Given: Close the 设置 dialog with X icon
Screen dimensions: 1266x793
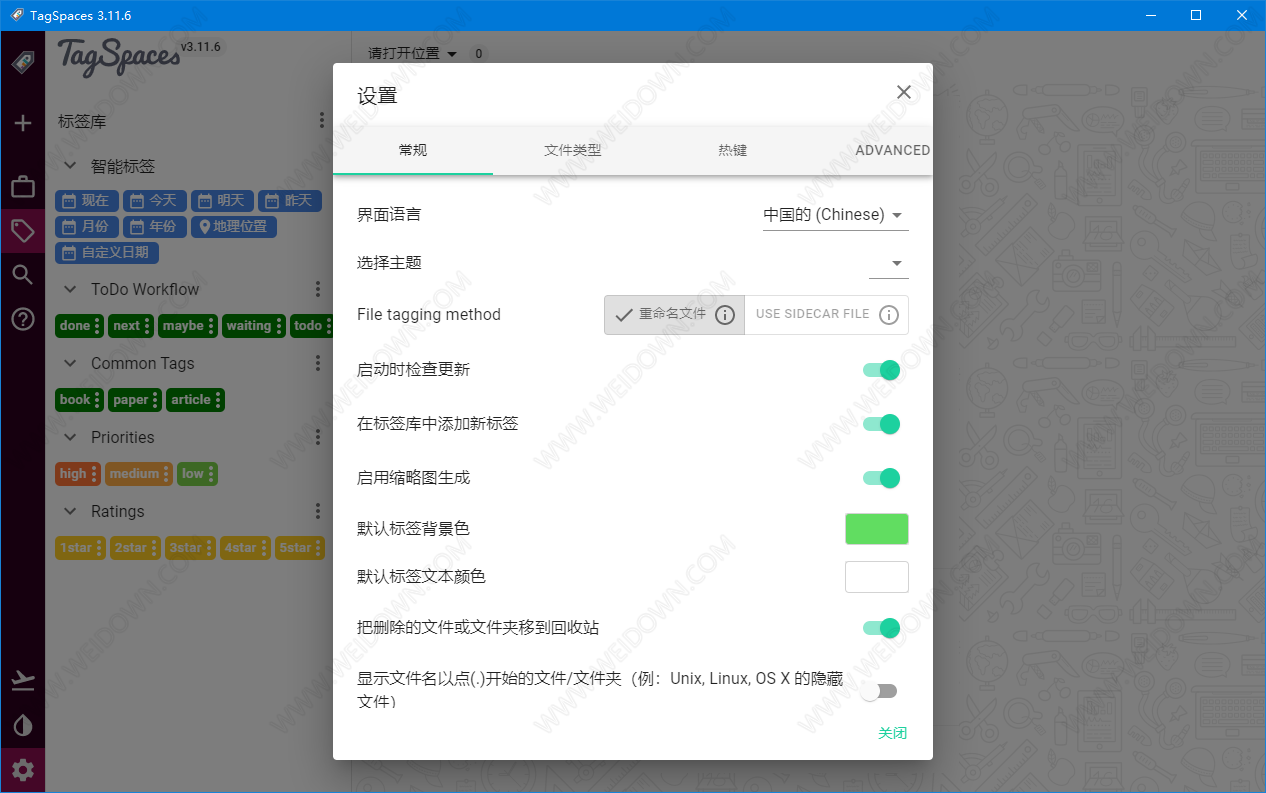Looking at the screenshot, I should click(x=904, y=92).
